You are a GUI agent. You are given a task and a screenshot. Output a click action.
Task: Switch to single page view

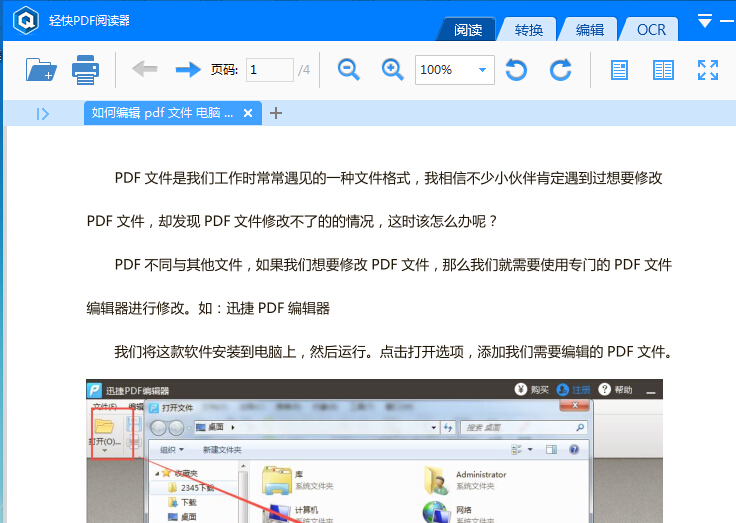619,70
